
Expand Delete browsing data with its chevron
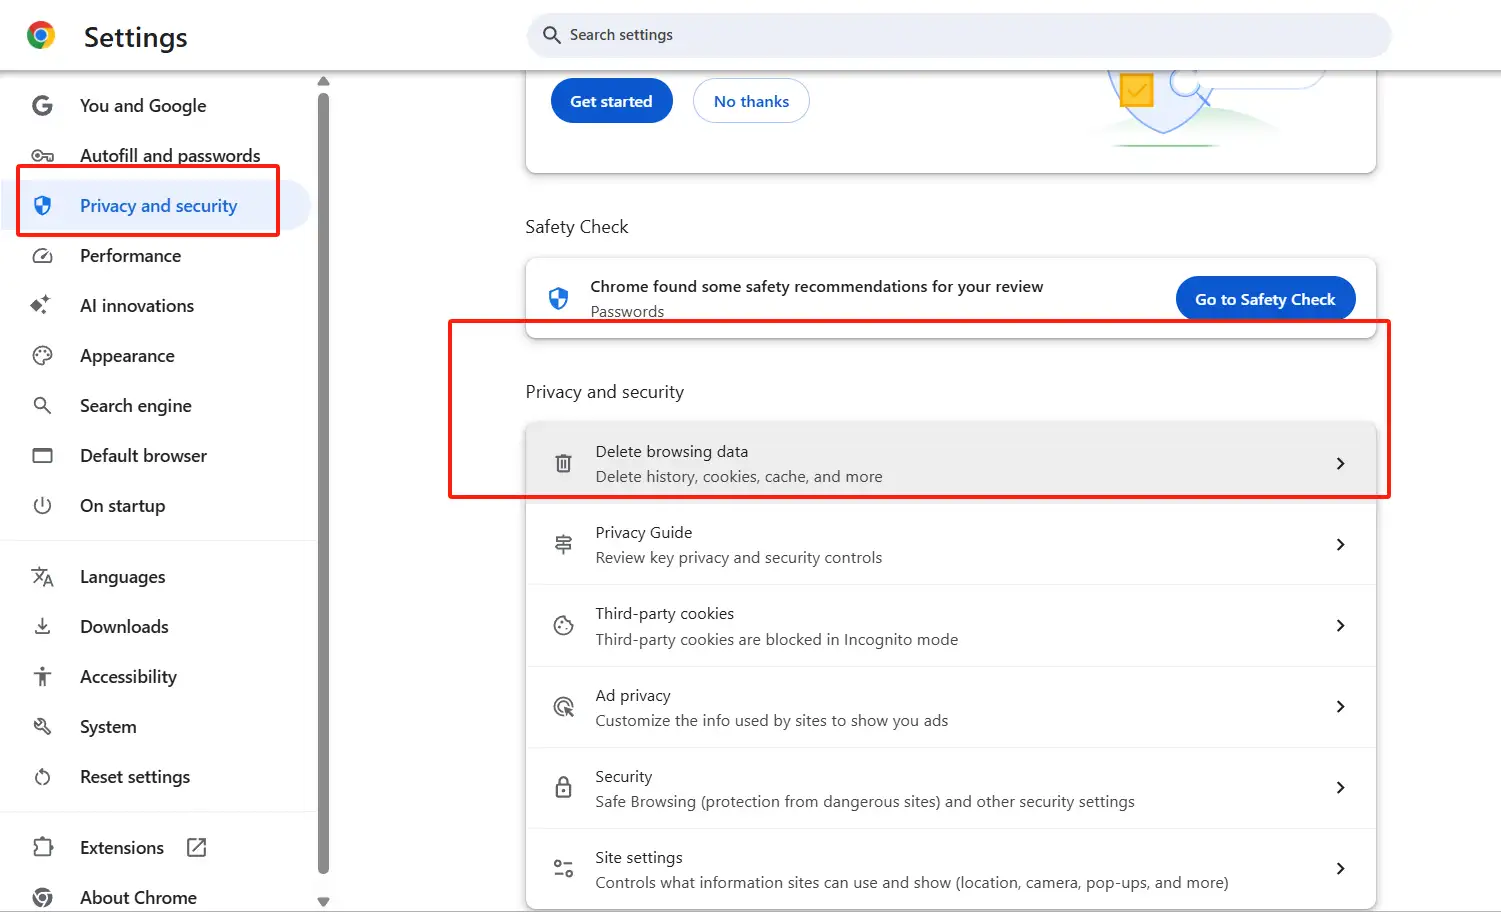point(1341,463)
